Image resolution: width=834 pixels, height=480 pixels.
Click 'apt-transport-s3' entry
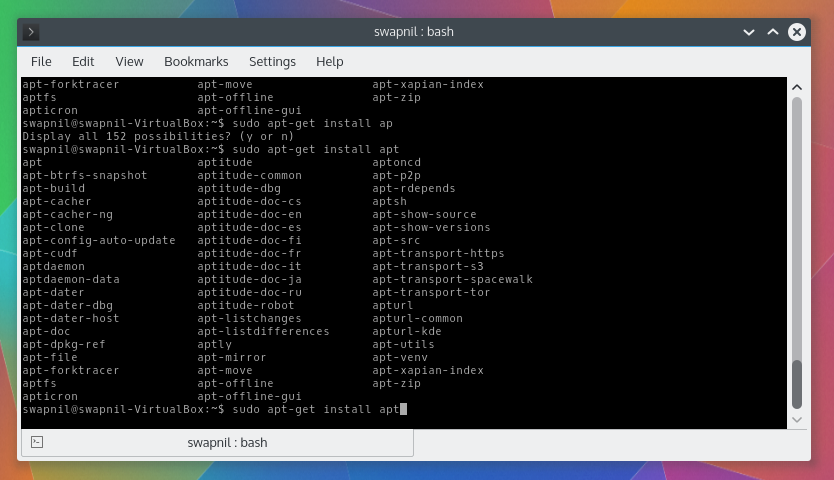coord(428,267)
